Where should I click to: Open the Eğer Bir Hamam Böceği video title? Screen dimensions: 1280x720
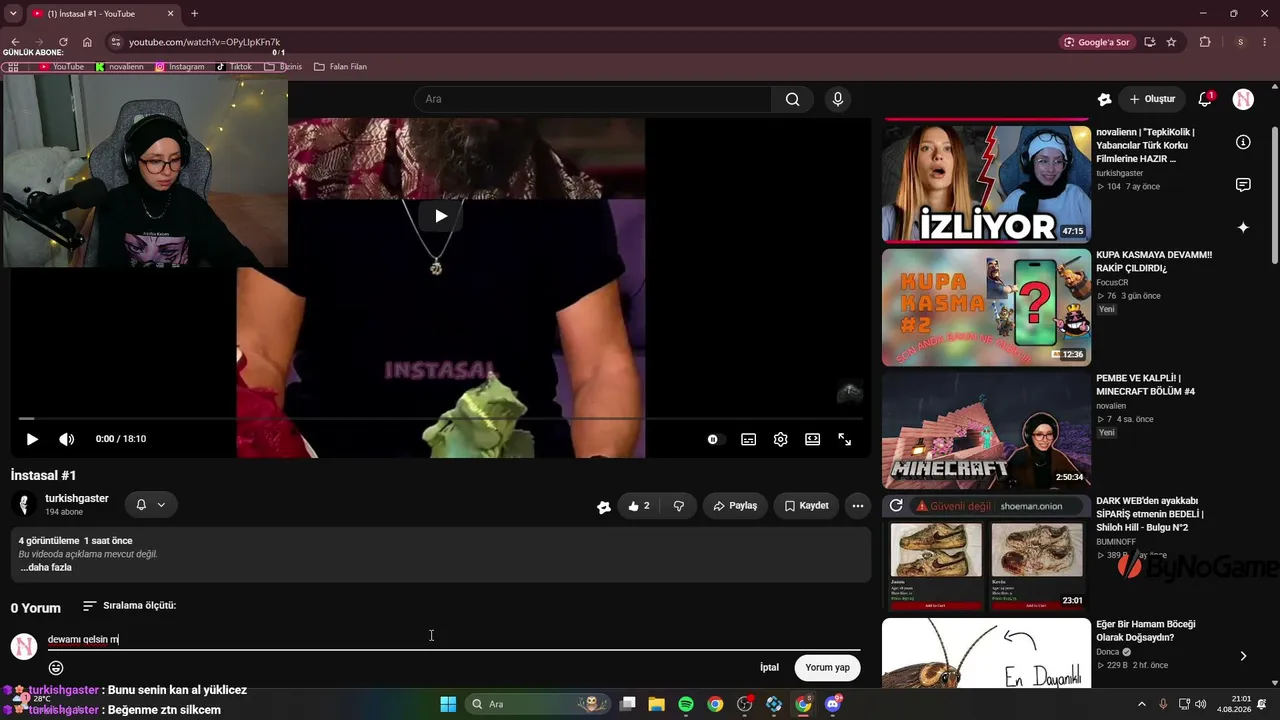point(1146,631)
